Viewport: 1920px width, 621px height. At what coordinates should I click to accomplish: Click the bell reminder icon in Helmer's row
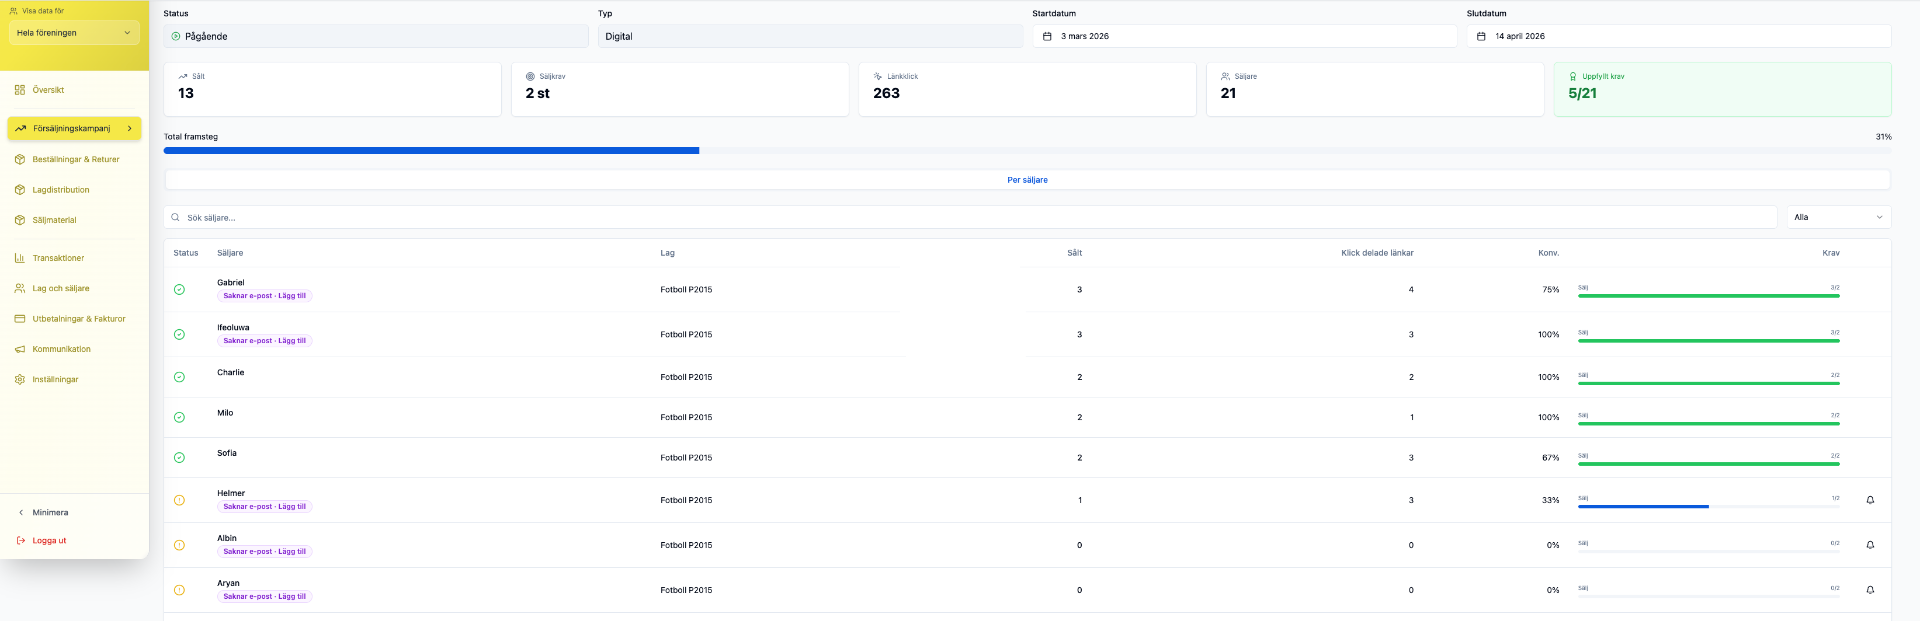tap(1870, 500)
